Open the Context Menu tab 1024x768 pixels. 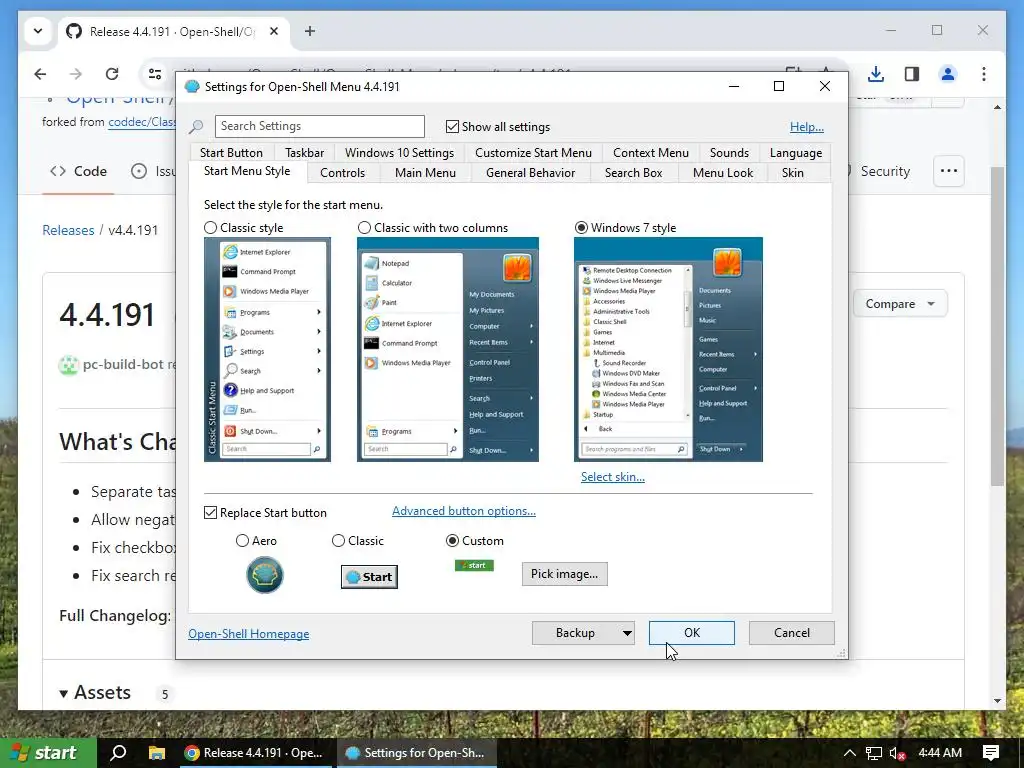[x=650, y=153]
